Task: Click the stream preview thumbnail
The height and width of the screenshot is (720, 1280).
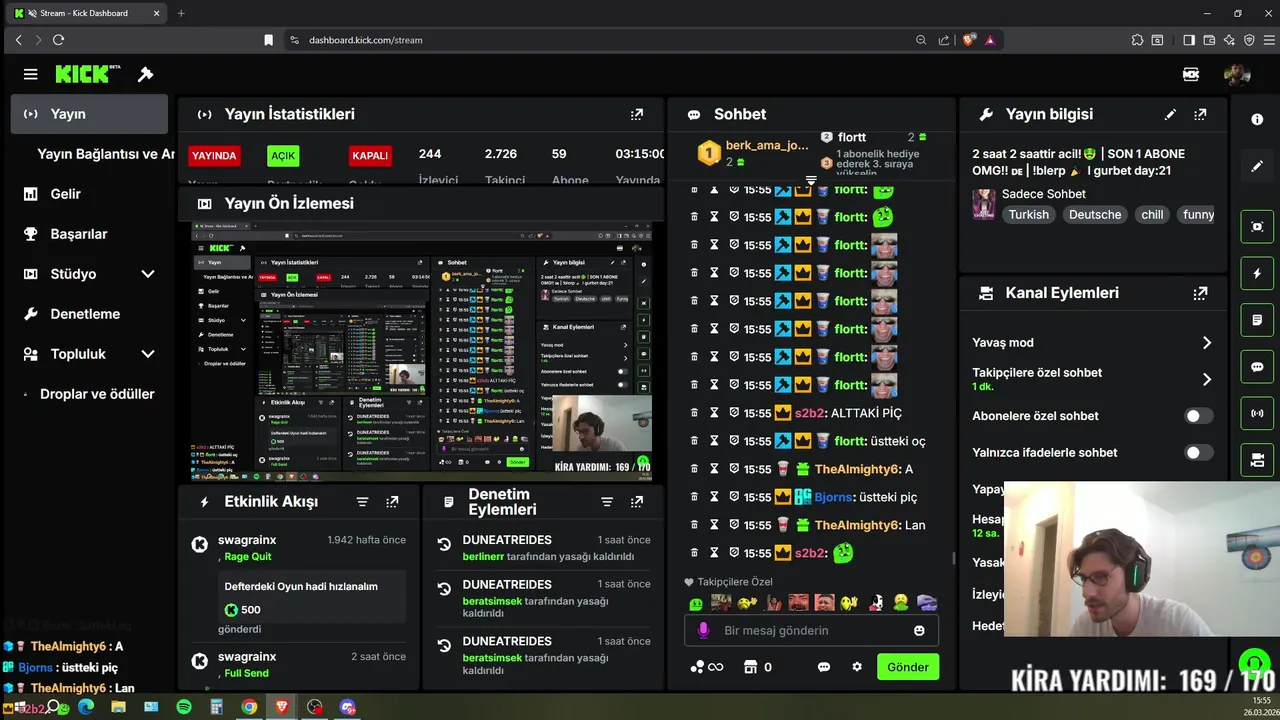Action: tap(421, 352)
